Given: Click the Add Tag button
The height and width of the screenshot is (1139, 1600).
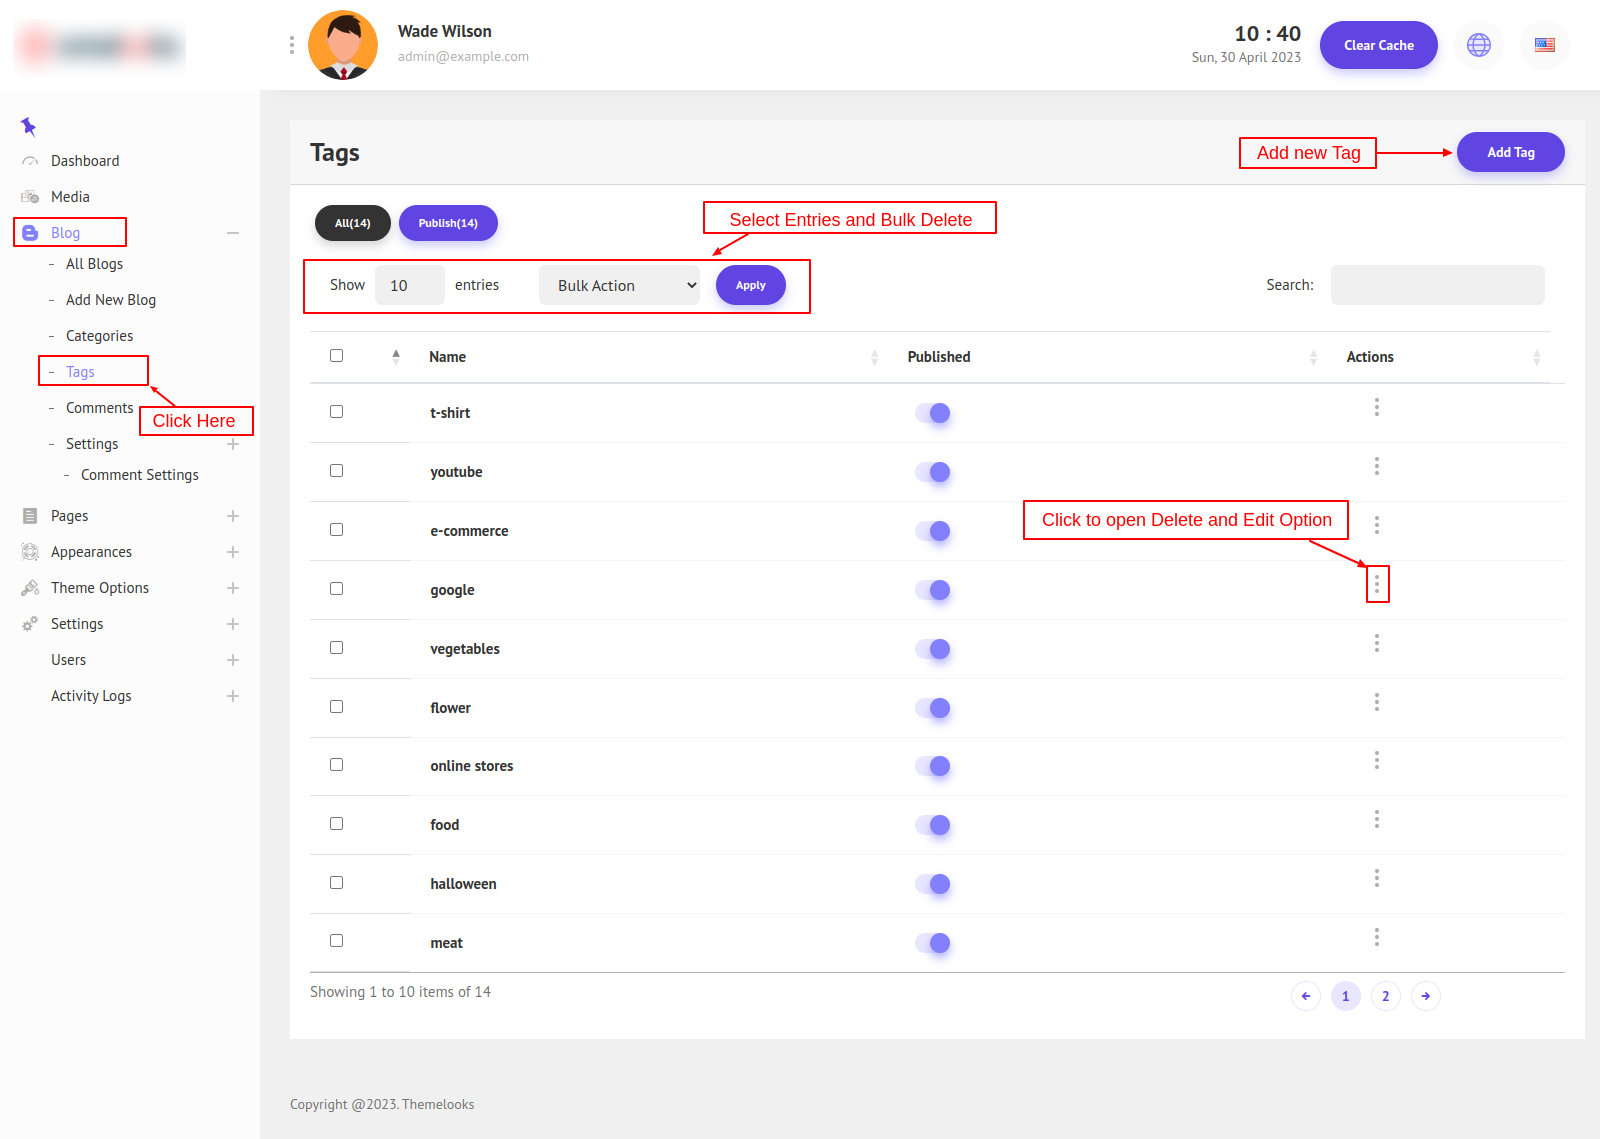Looking at the screenshot, I should [x=1510, y=152].
